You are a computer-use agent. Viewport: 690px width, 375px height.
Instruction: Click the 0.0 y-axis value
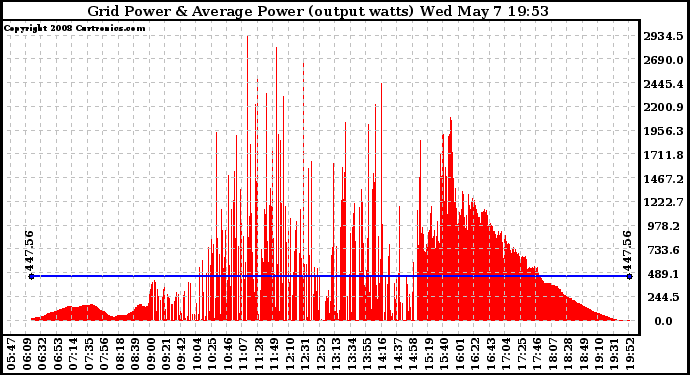[x=664, y=321]
